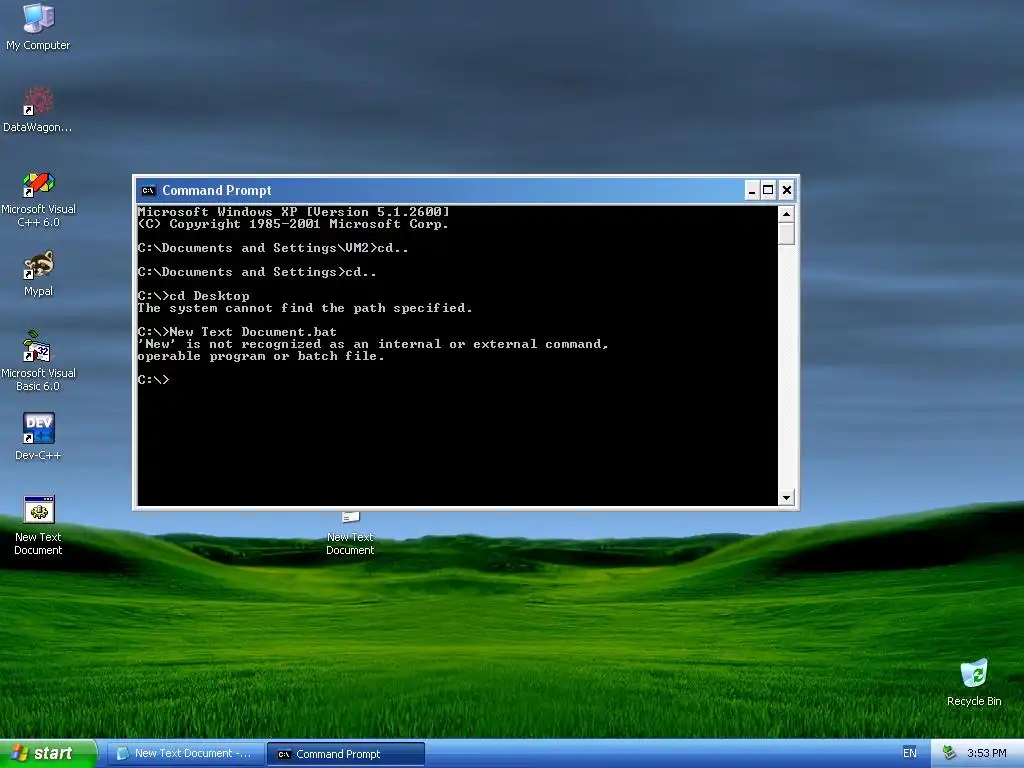
Task: Click the 'Microsoft Windows XP [Version 5.1.2600]' line
Action: click(x=294, y=212)
